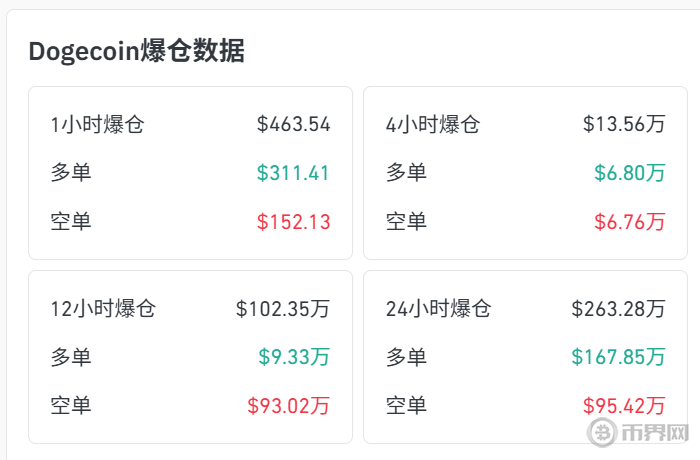Click the green $9.33万 long value
Viewport: 700px width, 460px height.
(294, 357)
